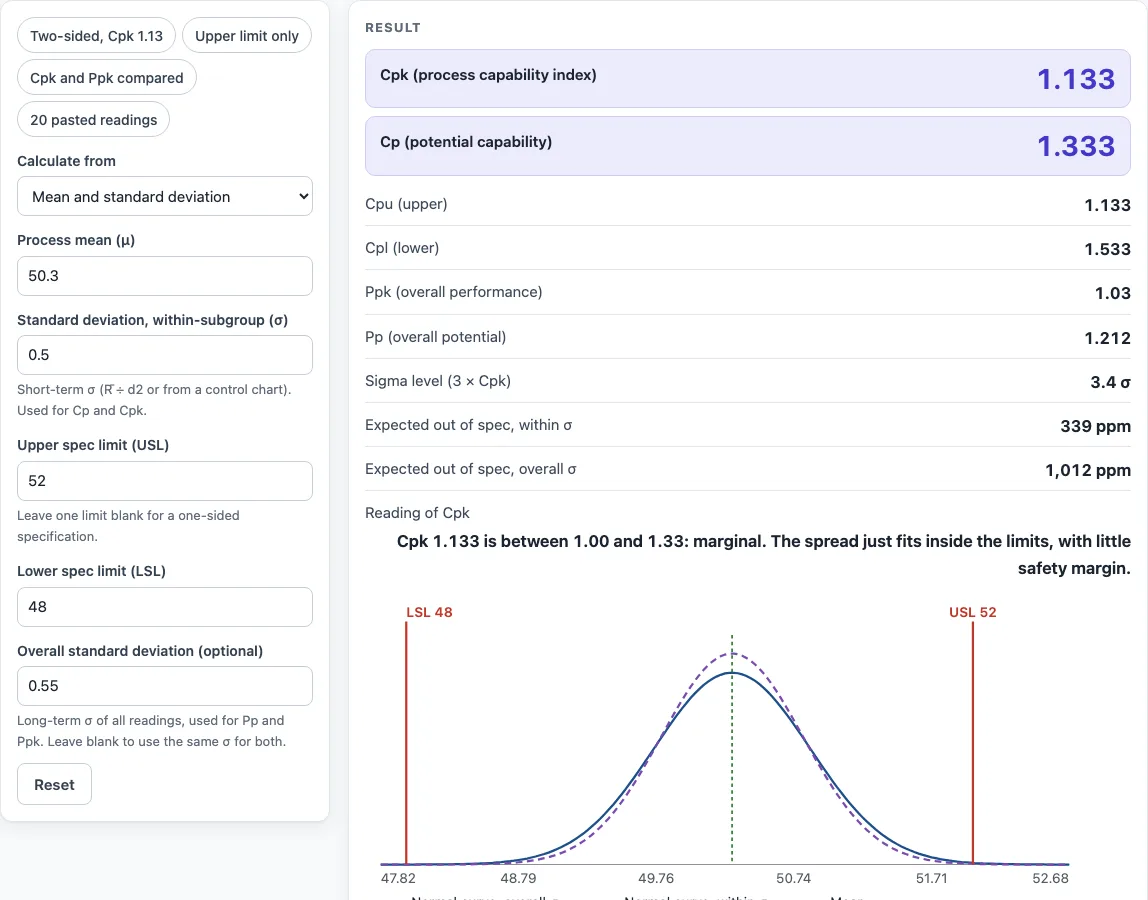
Task: Select the Cpk result value 1.133
Action: tap(1076, 79)
